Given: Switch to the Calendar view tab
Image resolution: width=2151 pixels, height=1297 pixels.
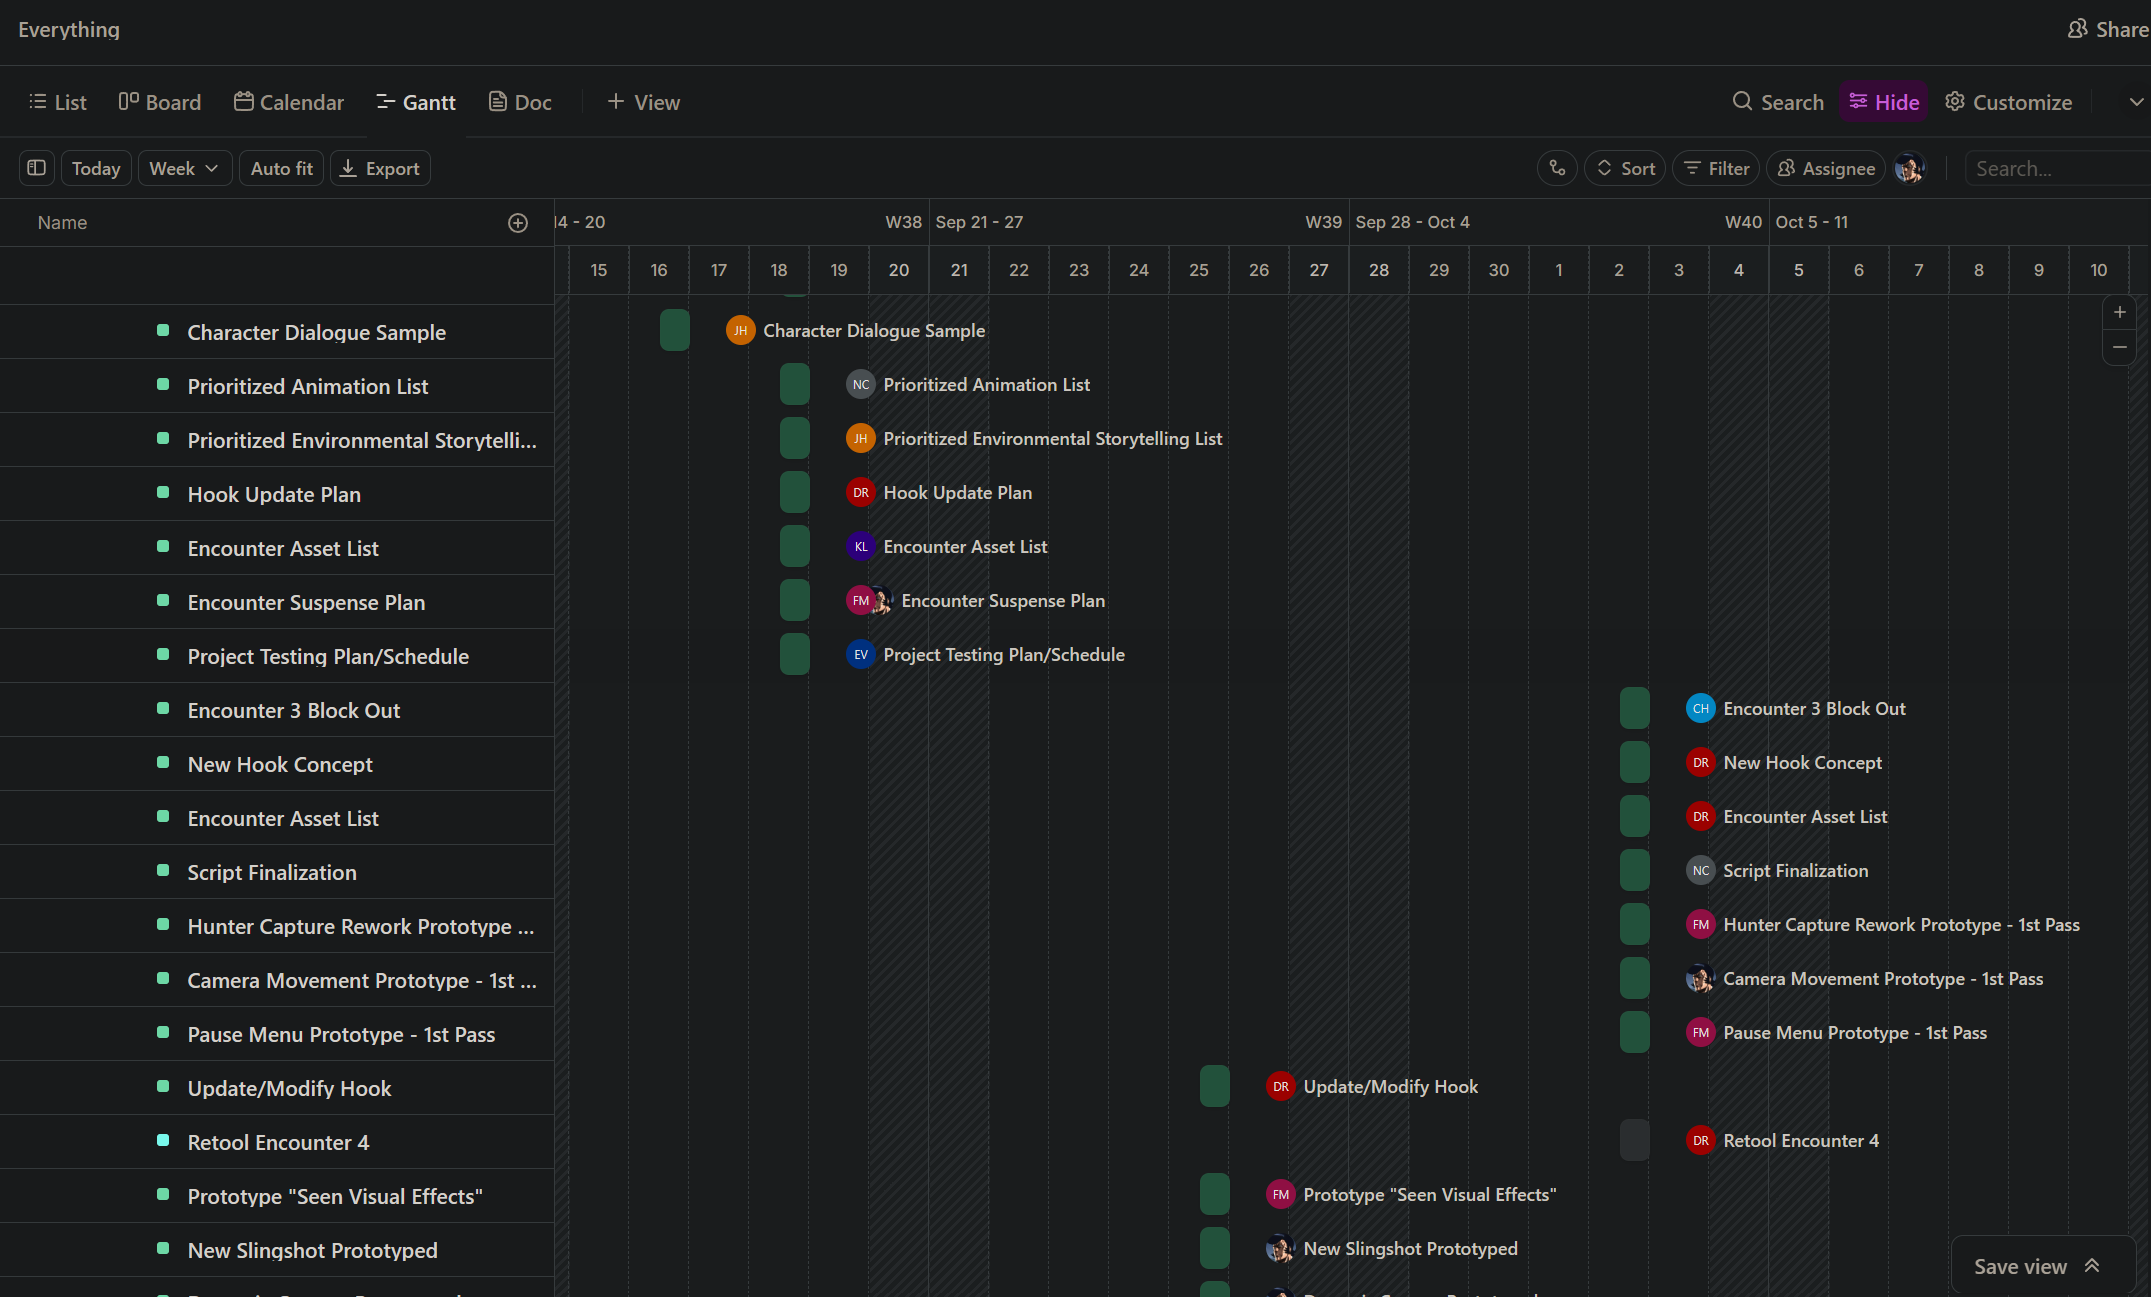Looking at the screenshot, I should coord(289,102).
